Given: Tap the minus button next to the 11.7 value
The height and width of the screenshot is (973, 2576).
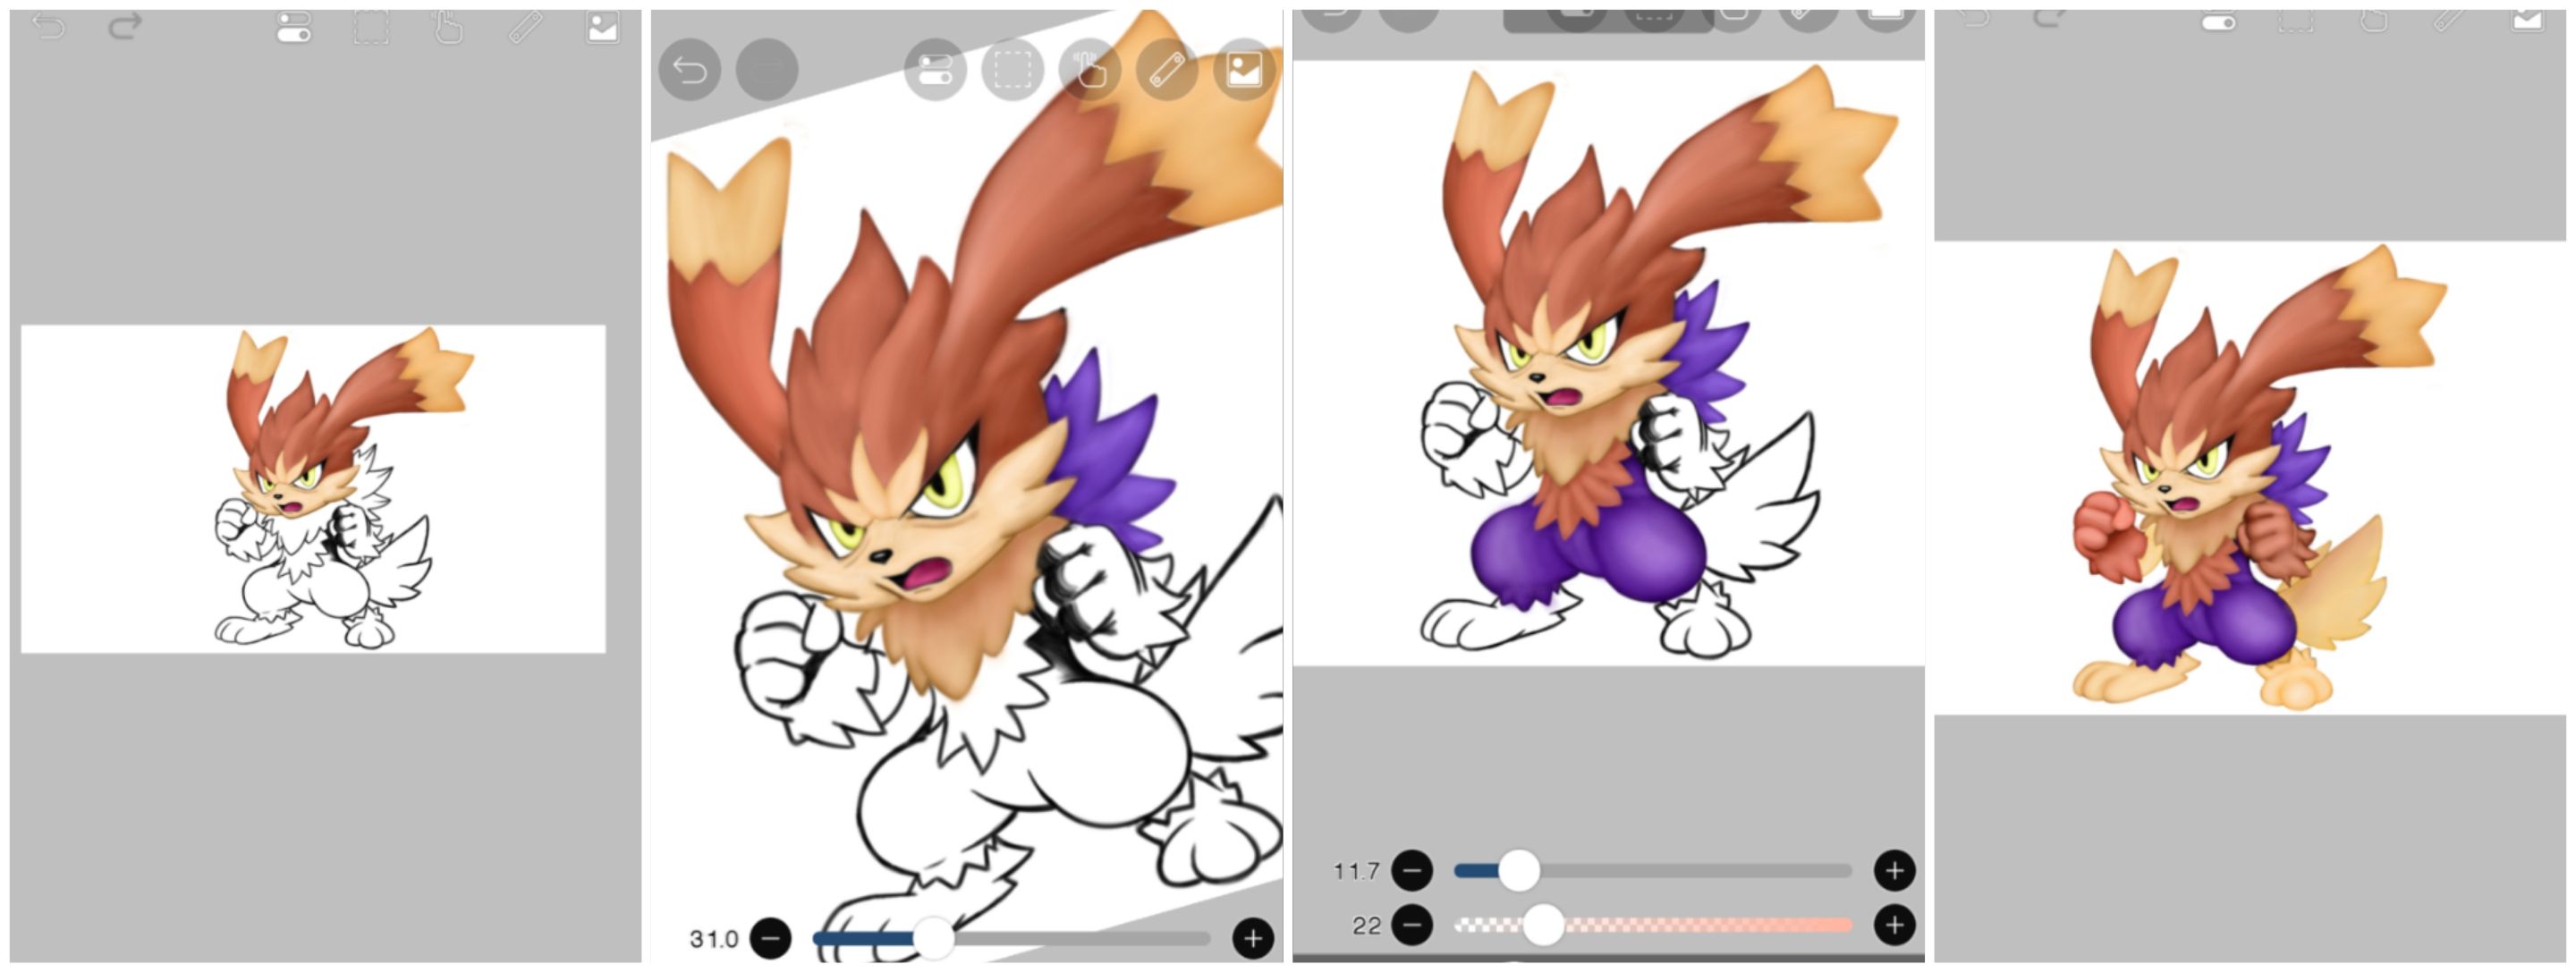Looking at the screenshot, I should (1412, 870).
